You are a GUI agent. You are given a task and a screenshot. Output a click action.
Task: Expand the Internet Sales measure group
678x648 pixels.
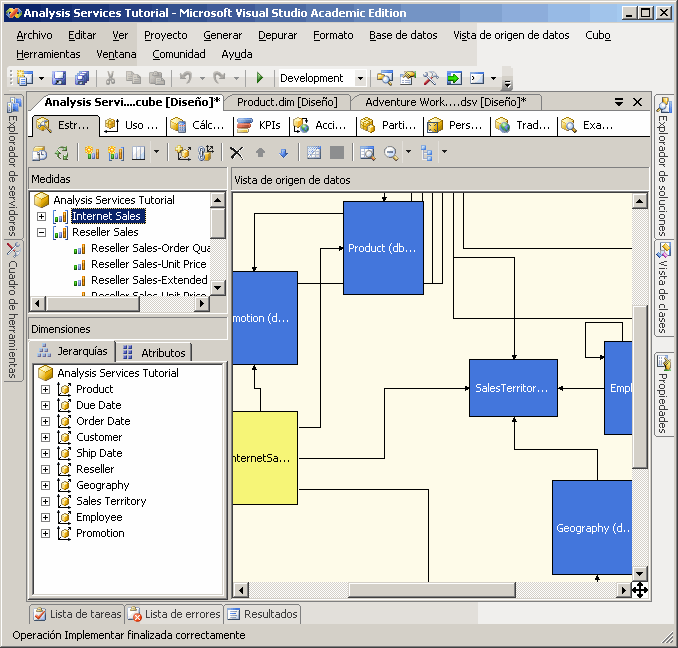(42, 216)
